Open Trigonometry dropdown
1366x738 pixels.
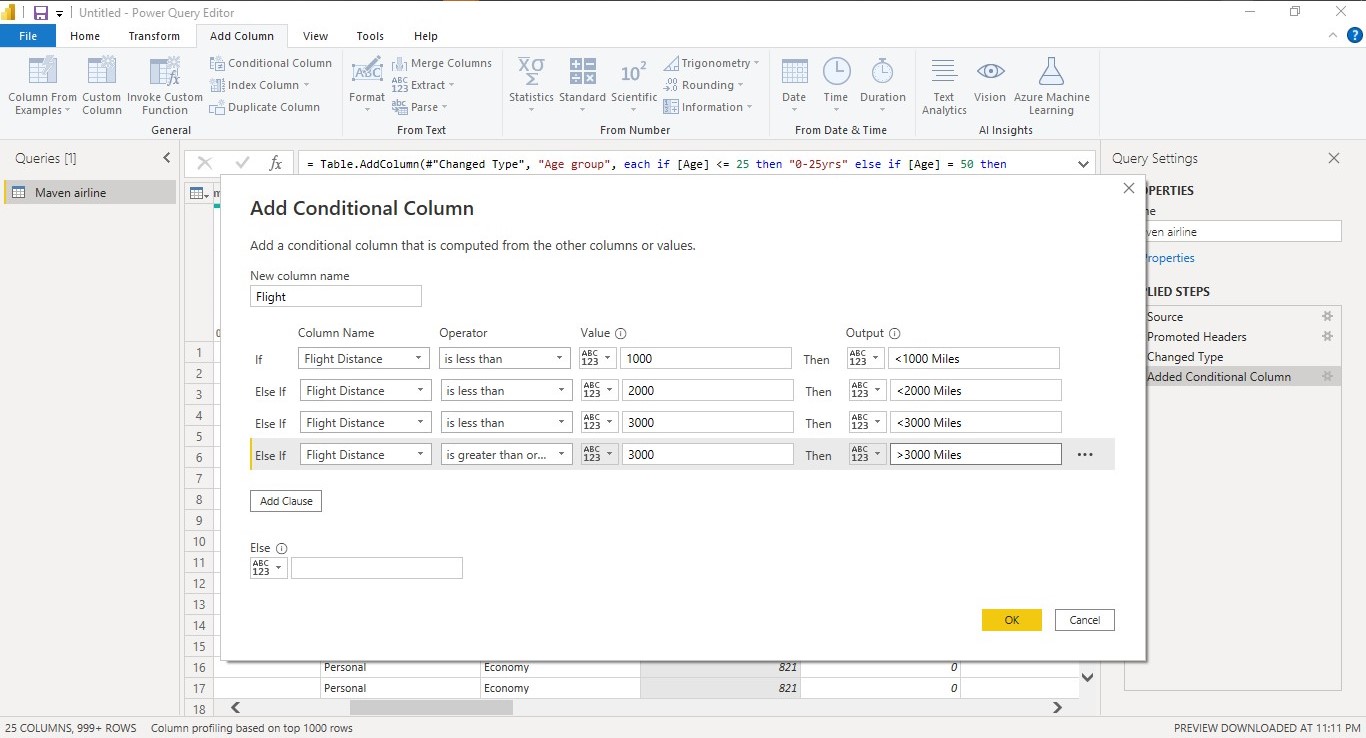tap(711, 63)
